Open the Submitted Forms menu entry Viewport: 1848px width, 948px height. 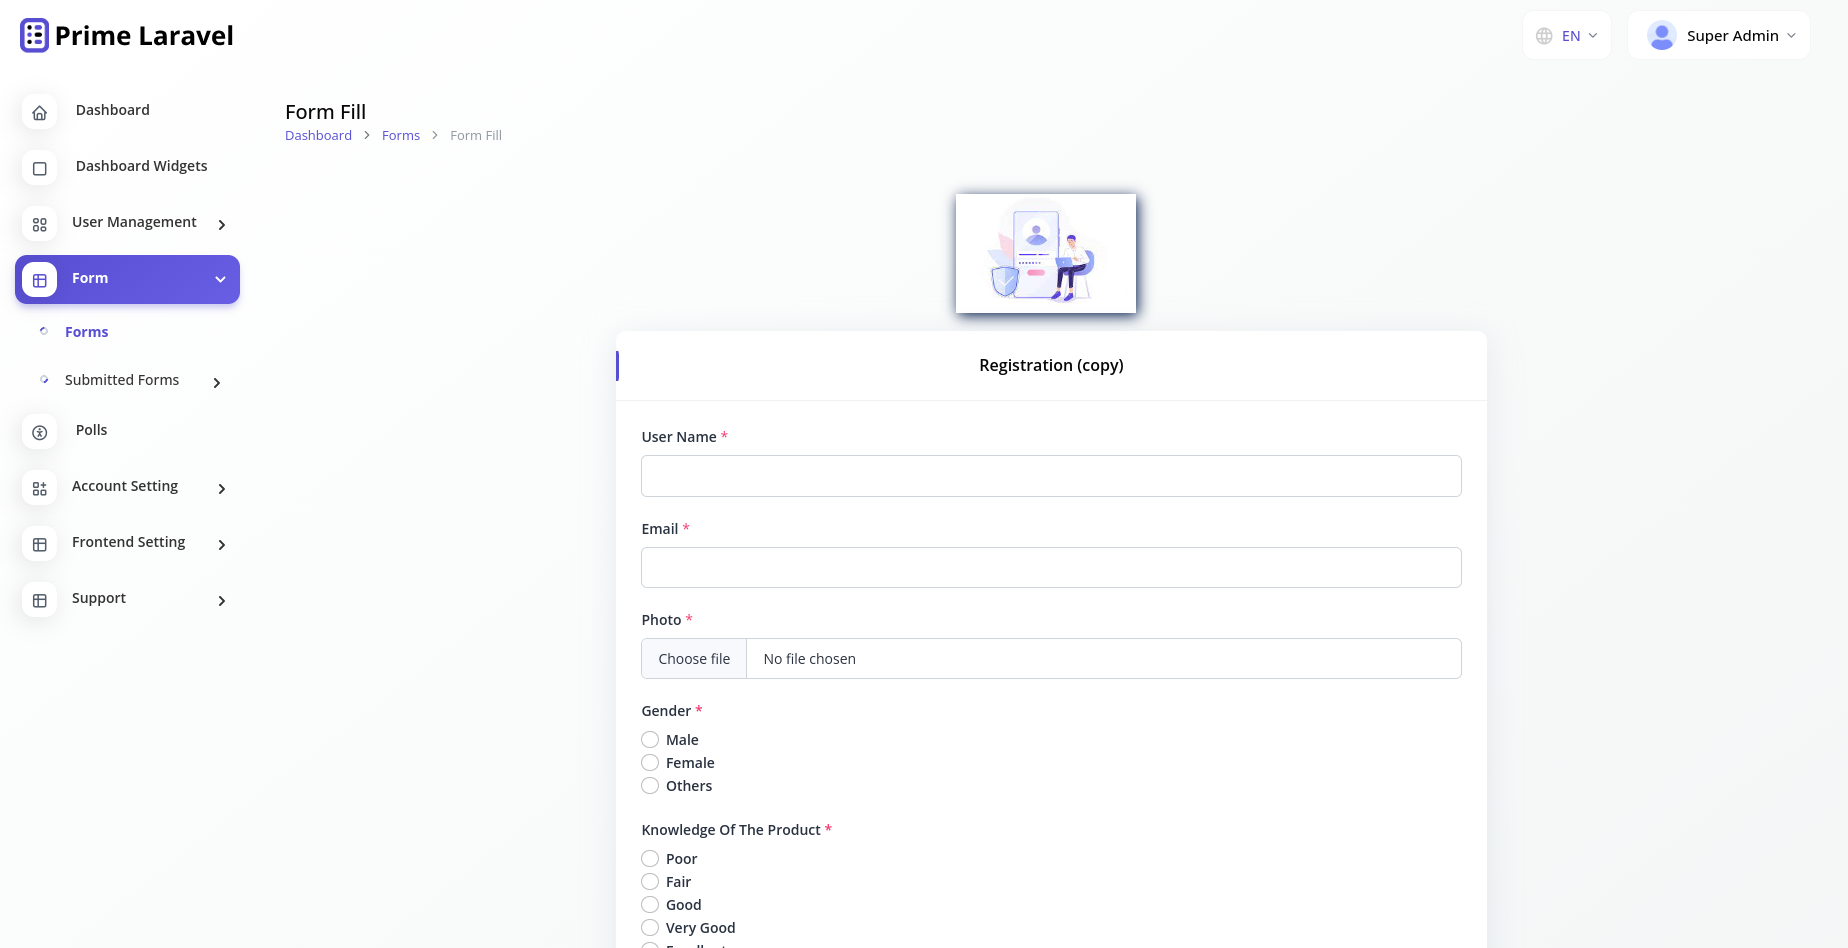121,380
